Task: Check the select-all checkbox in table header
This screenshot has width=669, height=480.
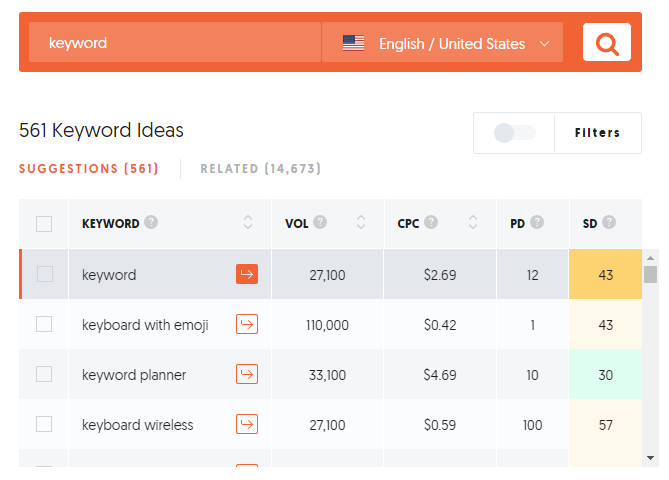Action: coord(44,224)
